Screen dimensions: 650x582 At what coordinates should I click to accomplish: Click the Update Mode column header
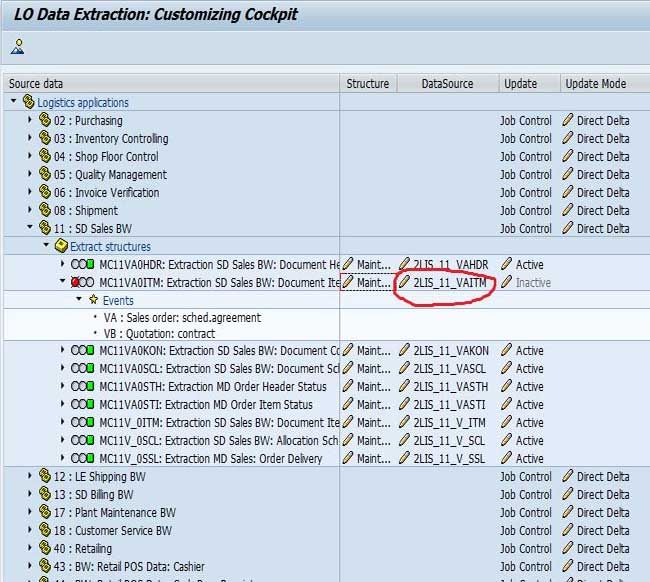[605, 84]
